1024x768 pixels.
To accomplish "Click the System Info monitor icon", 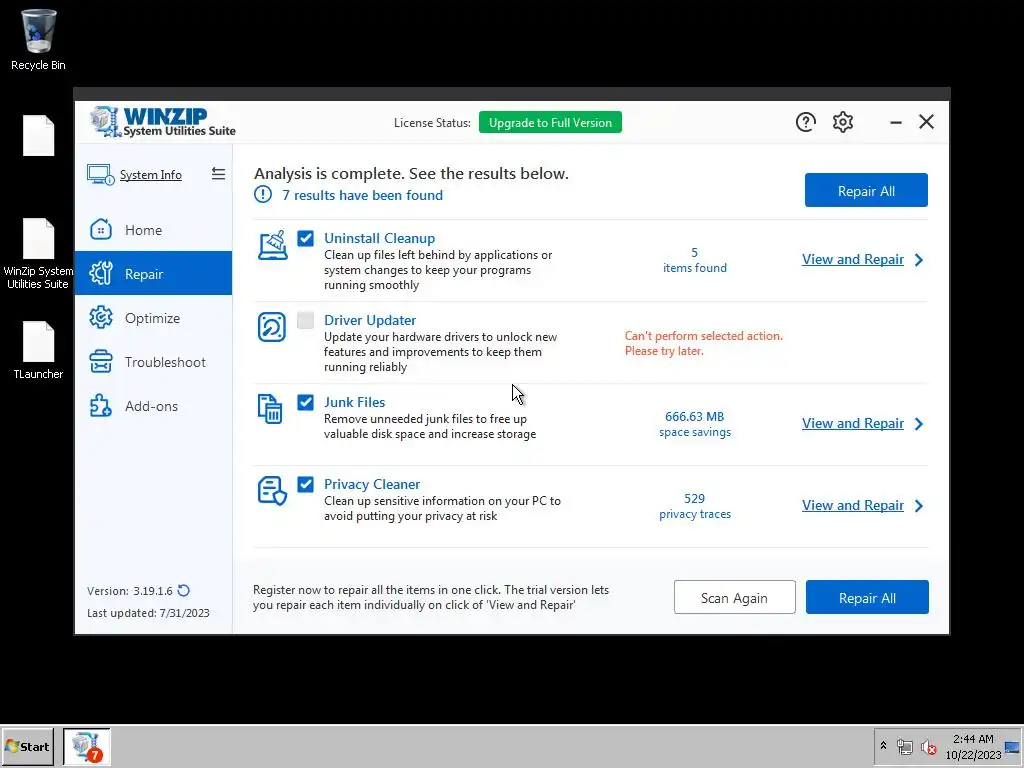I will point(101,174).
